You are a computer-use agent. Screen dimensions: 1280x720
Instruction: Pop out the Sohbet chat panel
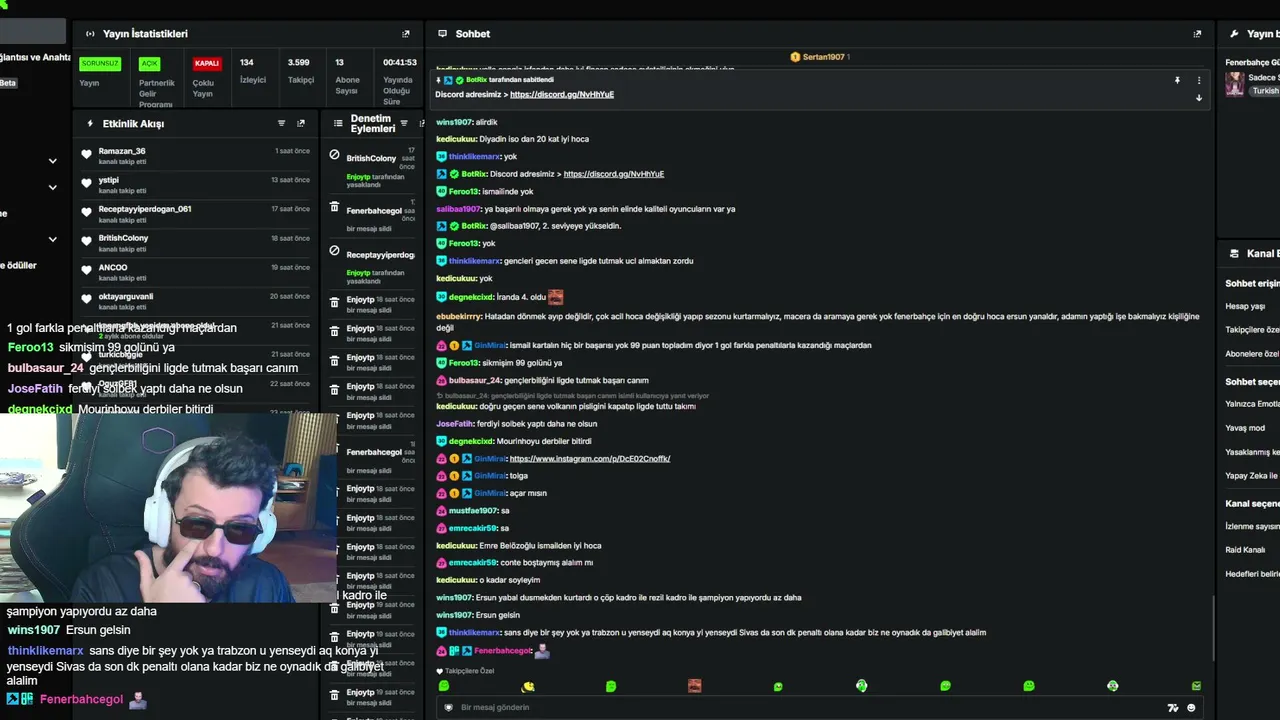[1197, 34]
